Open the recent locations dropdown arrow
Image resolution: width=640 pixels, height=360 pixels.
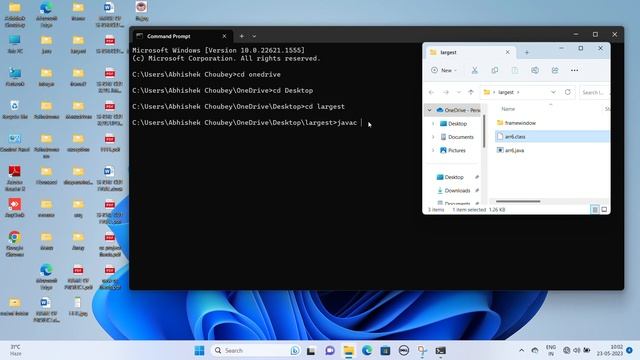coord(458,92)
